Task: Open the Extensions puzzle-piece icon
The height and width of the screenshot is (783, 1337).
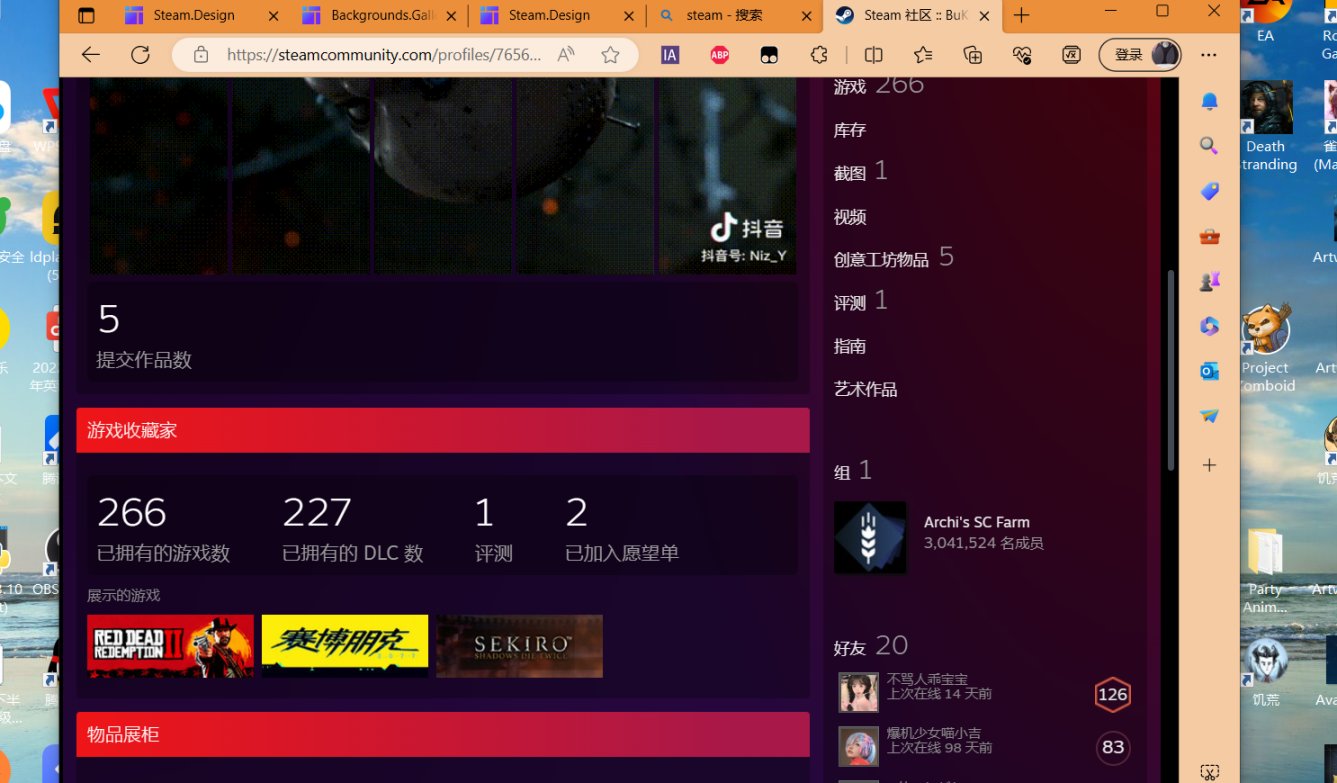Action: coord(819,55)
